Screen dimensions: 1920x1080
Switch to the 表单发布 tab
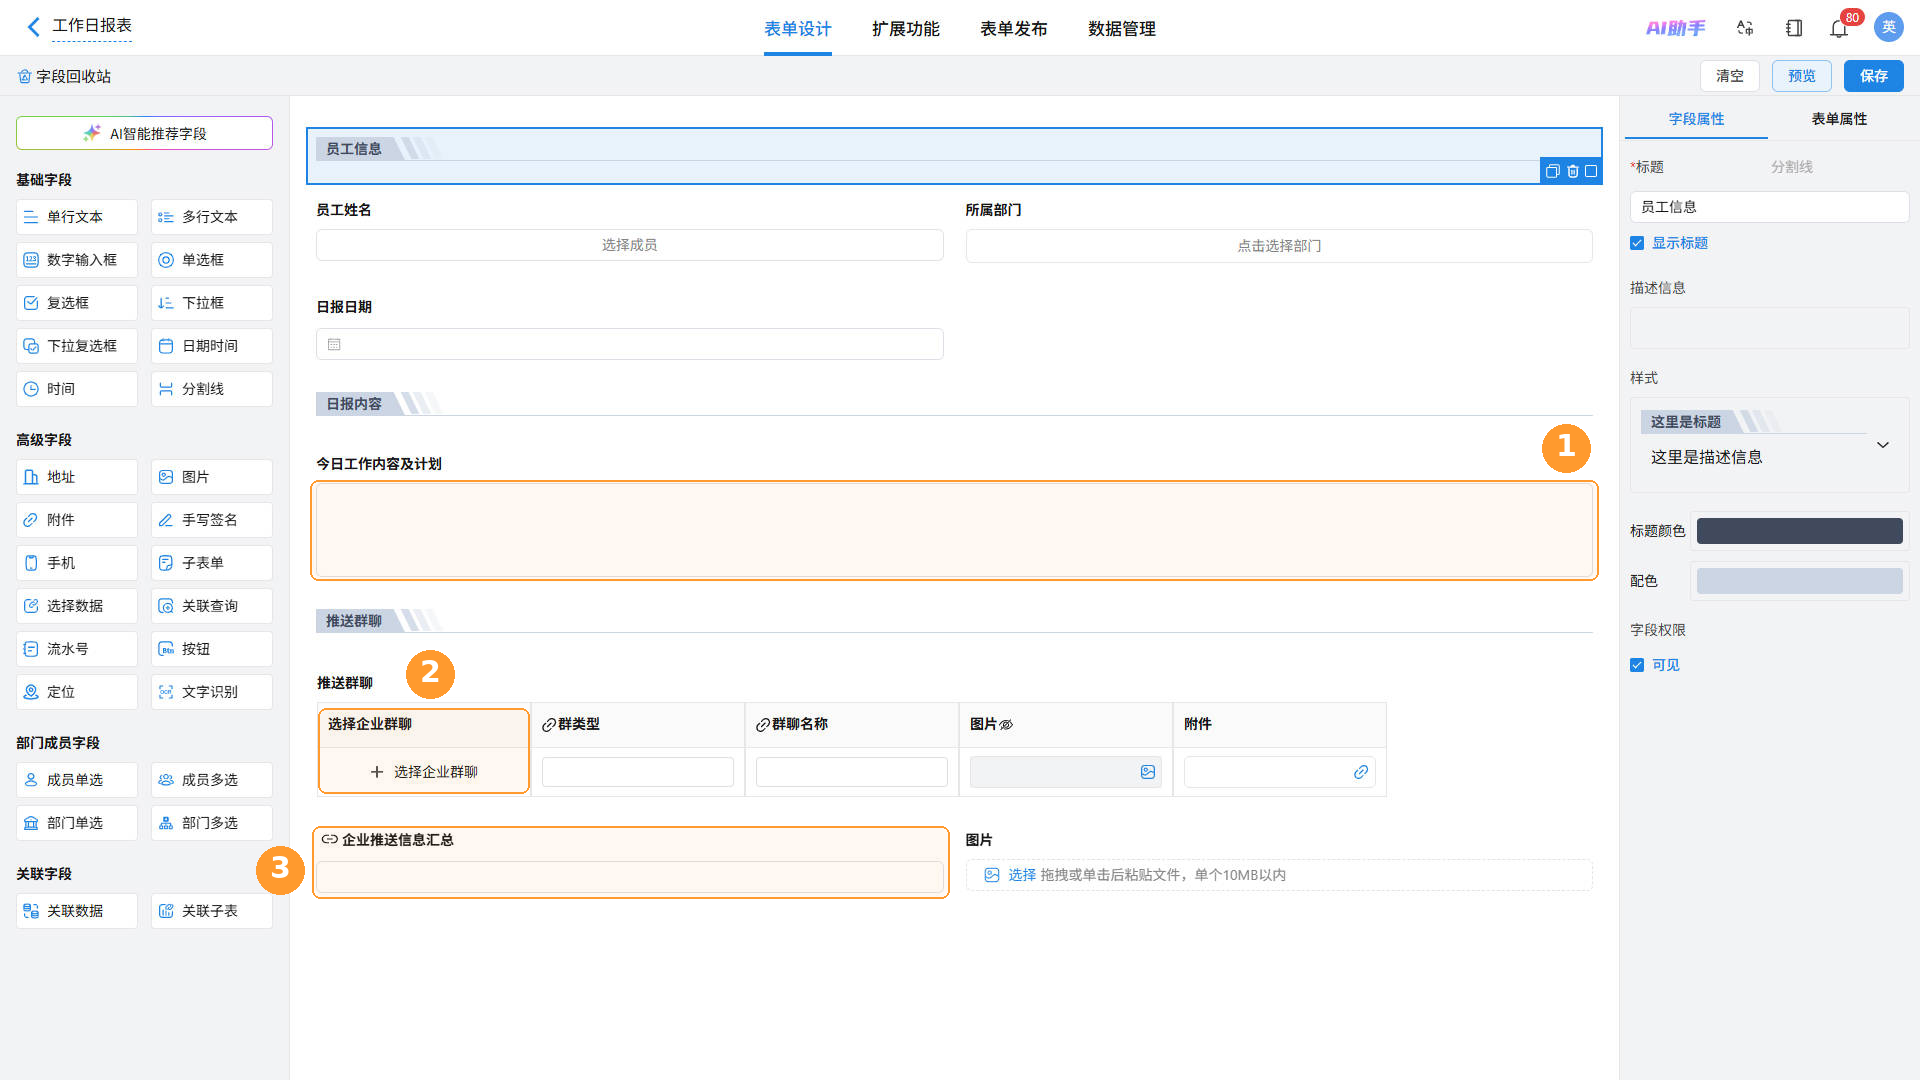[x=1013, y=29]
